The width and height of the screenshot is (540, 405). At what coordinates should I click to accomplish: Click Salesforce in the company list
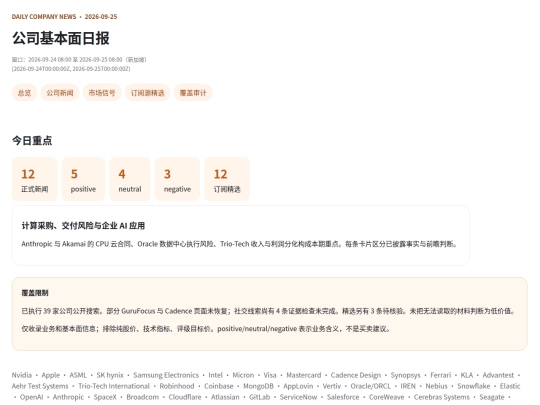(343, 397)
